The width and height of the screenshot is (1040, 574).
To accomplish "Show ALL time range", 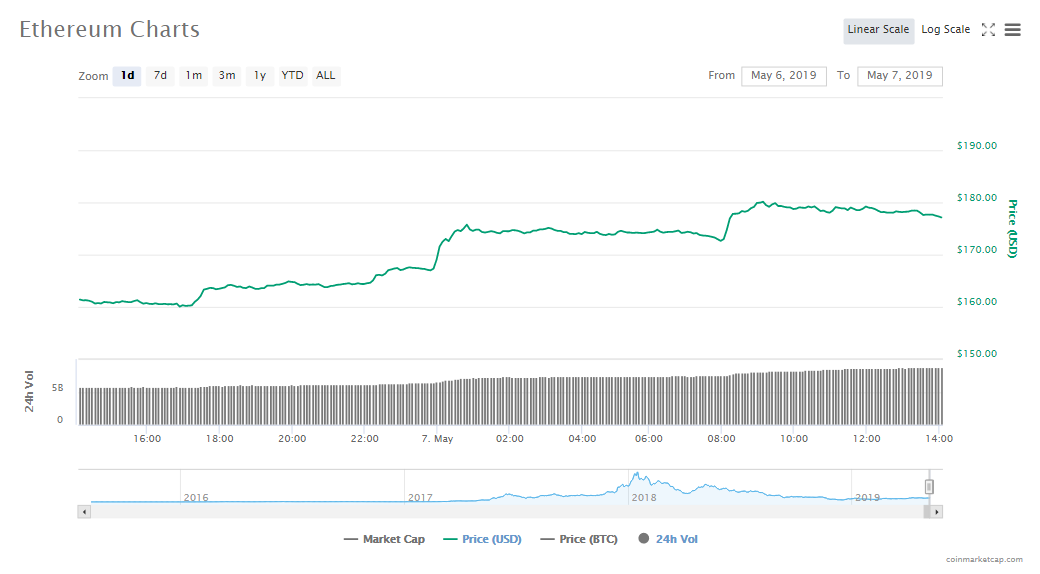I will coord(326,76).
